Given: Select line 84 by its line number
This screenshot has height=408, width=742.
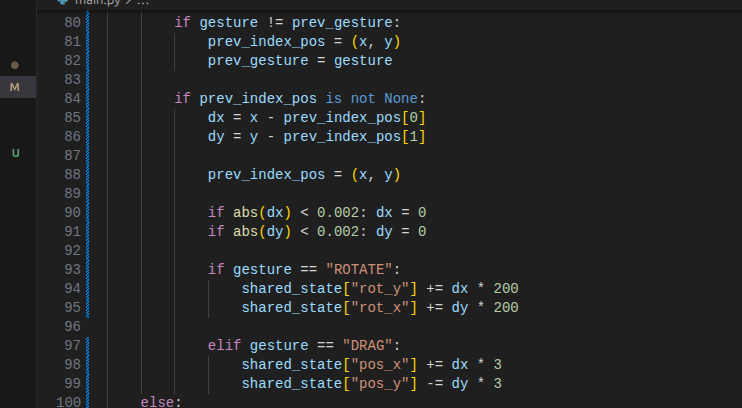Looking at the screenshot, I should coord(70,98).
